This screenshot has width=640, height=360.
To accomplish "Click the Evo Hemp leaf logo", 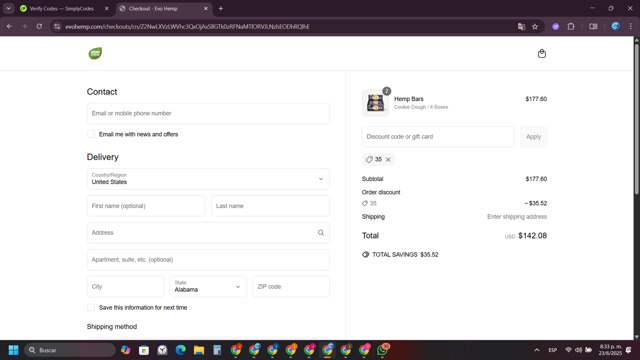I will (x=95, y=53).
